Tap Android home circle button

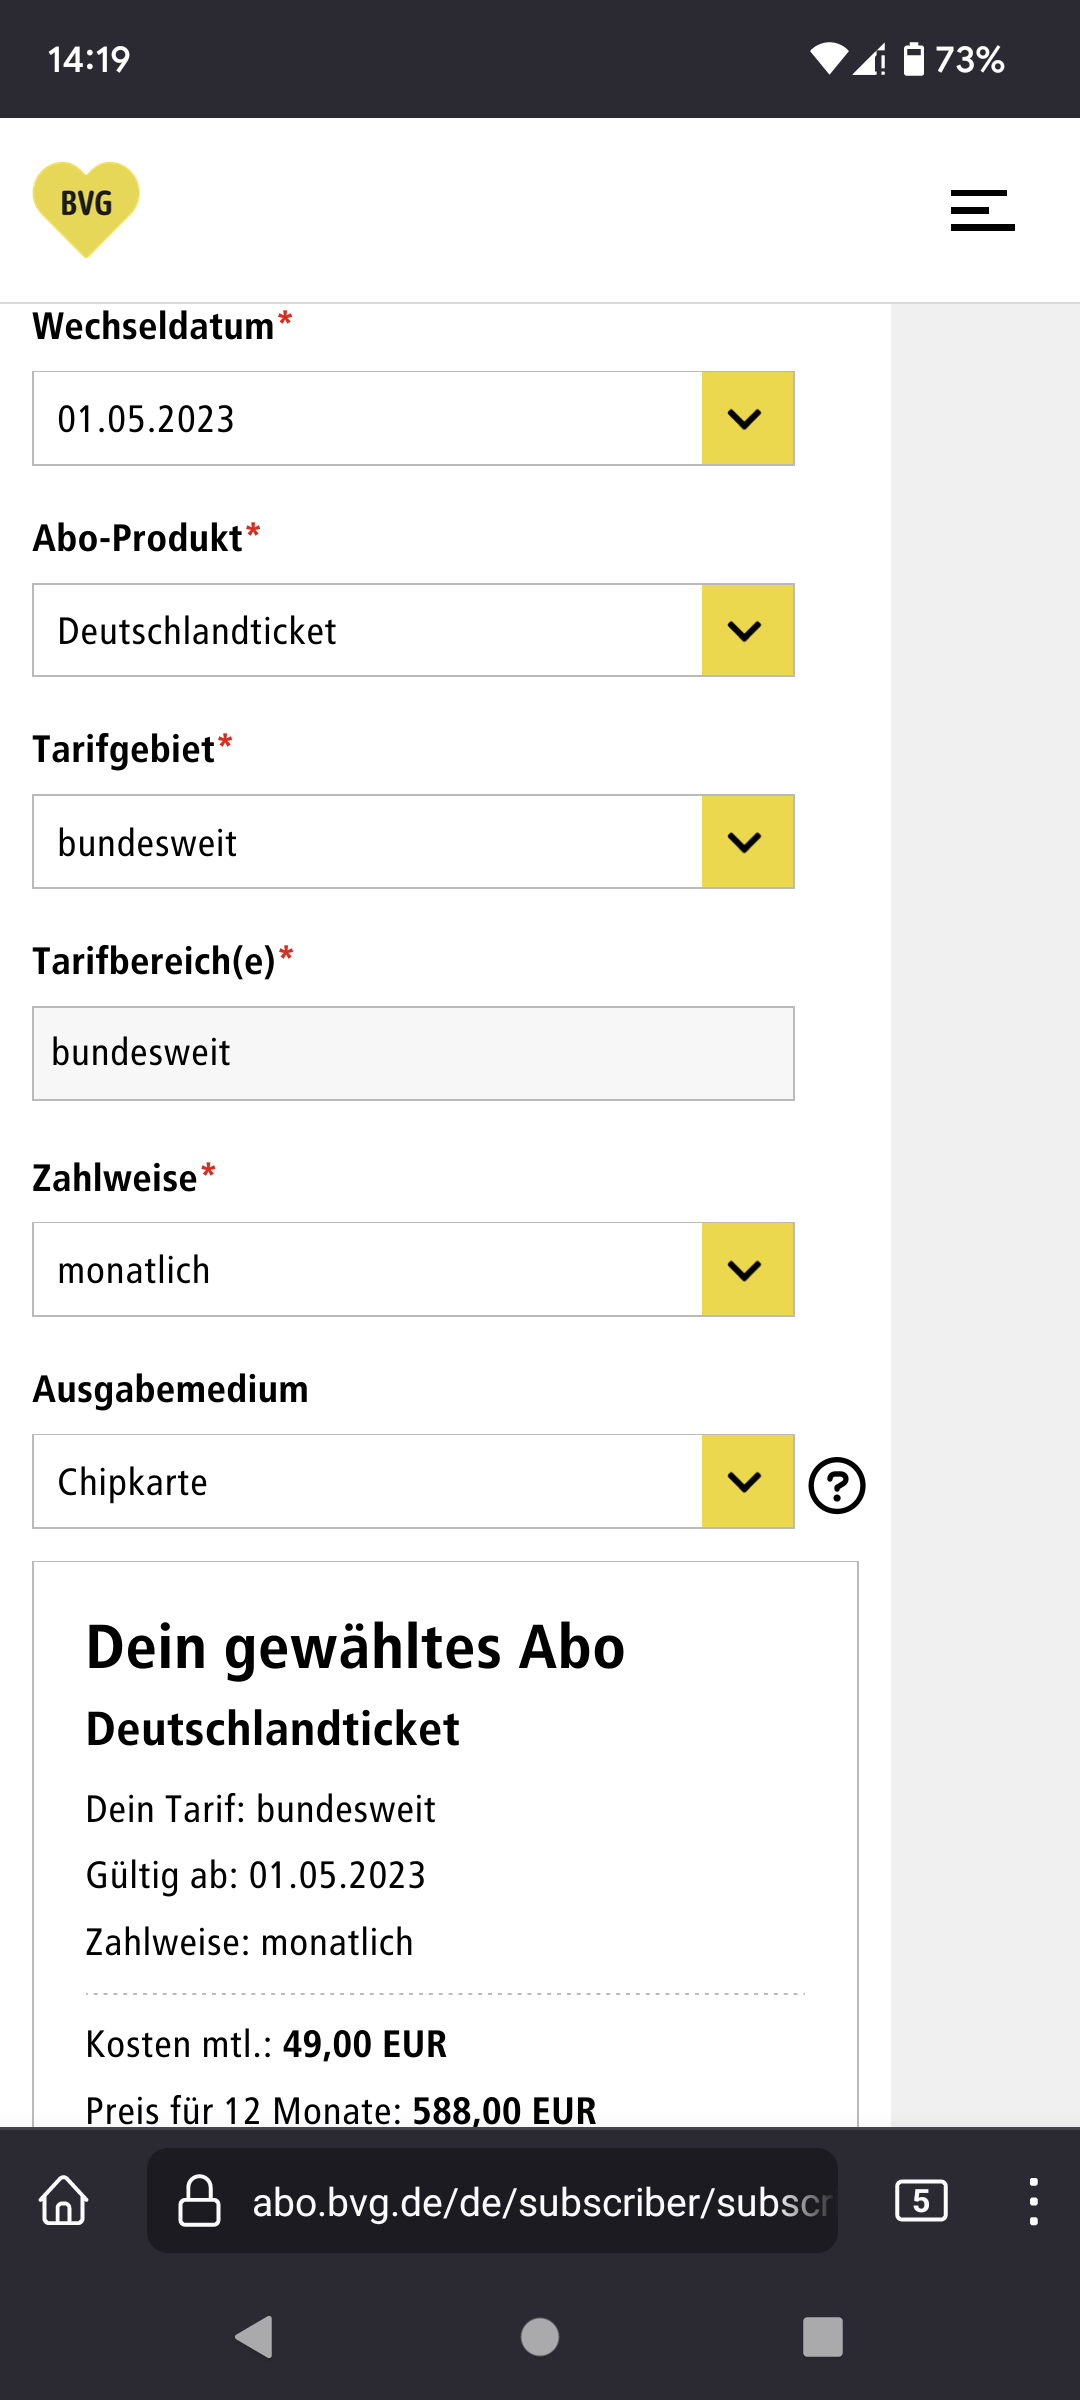(540, 2337)
